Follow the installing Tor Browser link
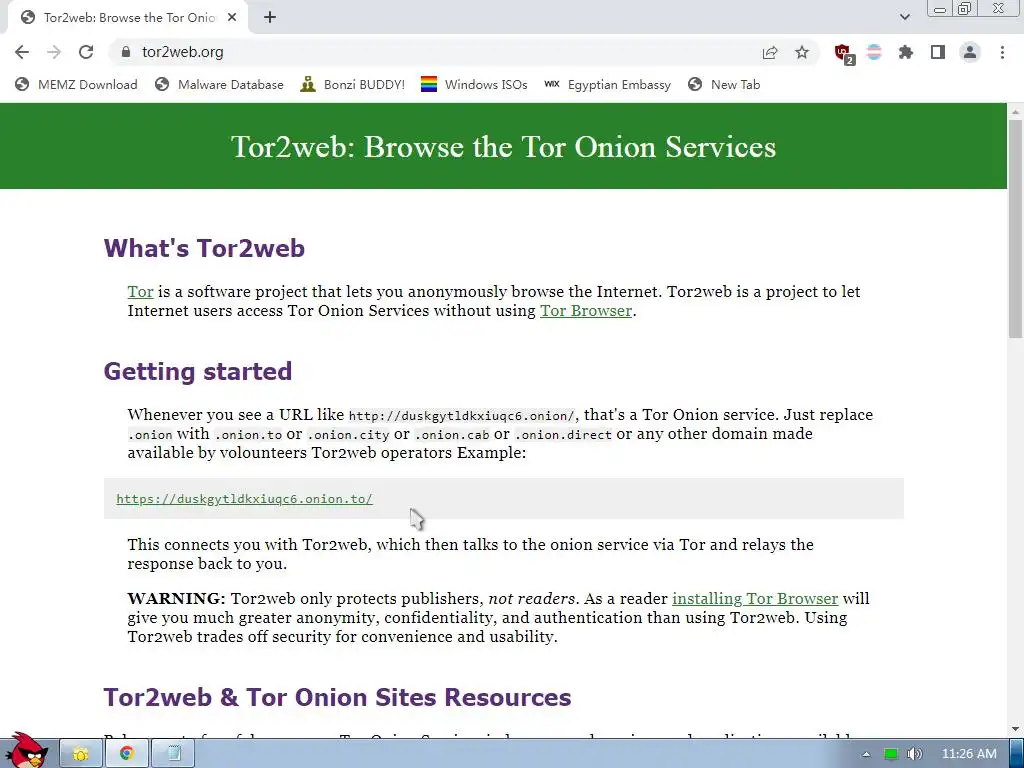 tap(755, 598)
